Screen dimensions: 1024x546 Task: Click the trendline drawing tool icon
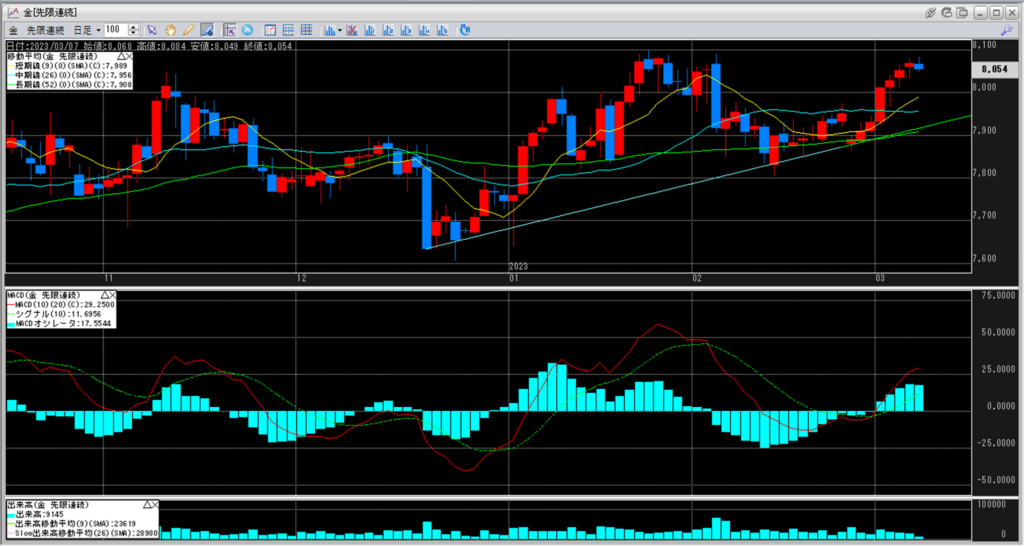pos(207,30)
